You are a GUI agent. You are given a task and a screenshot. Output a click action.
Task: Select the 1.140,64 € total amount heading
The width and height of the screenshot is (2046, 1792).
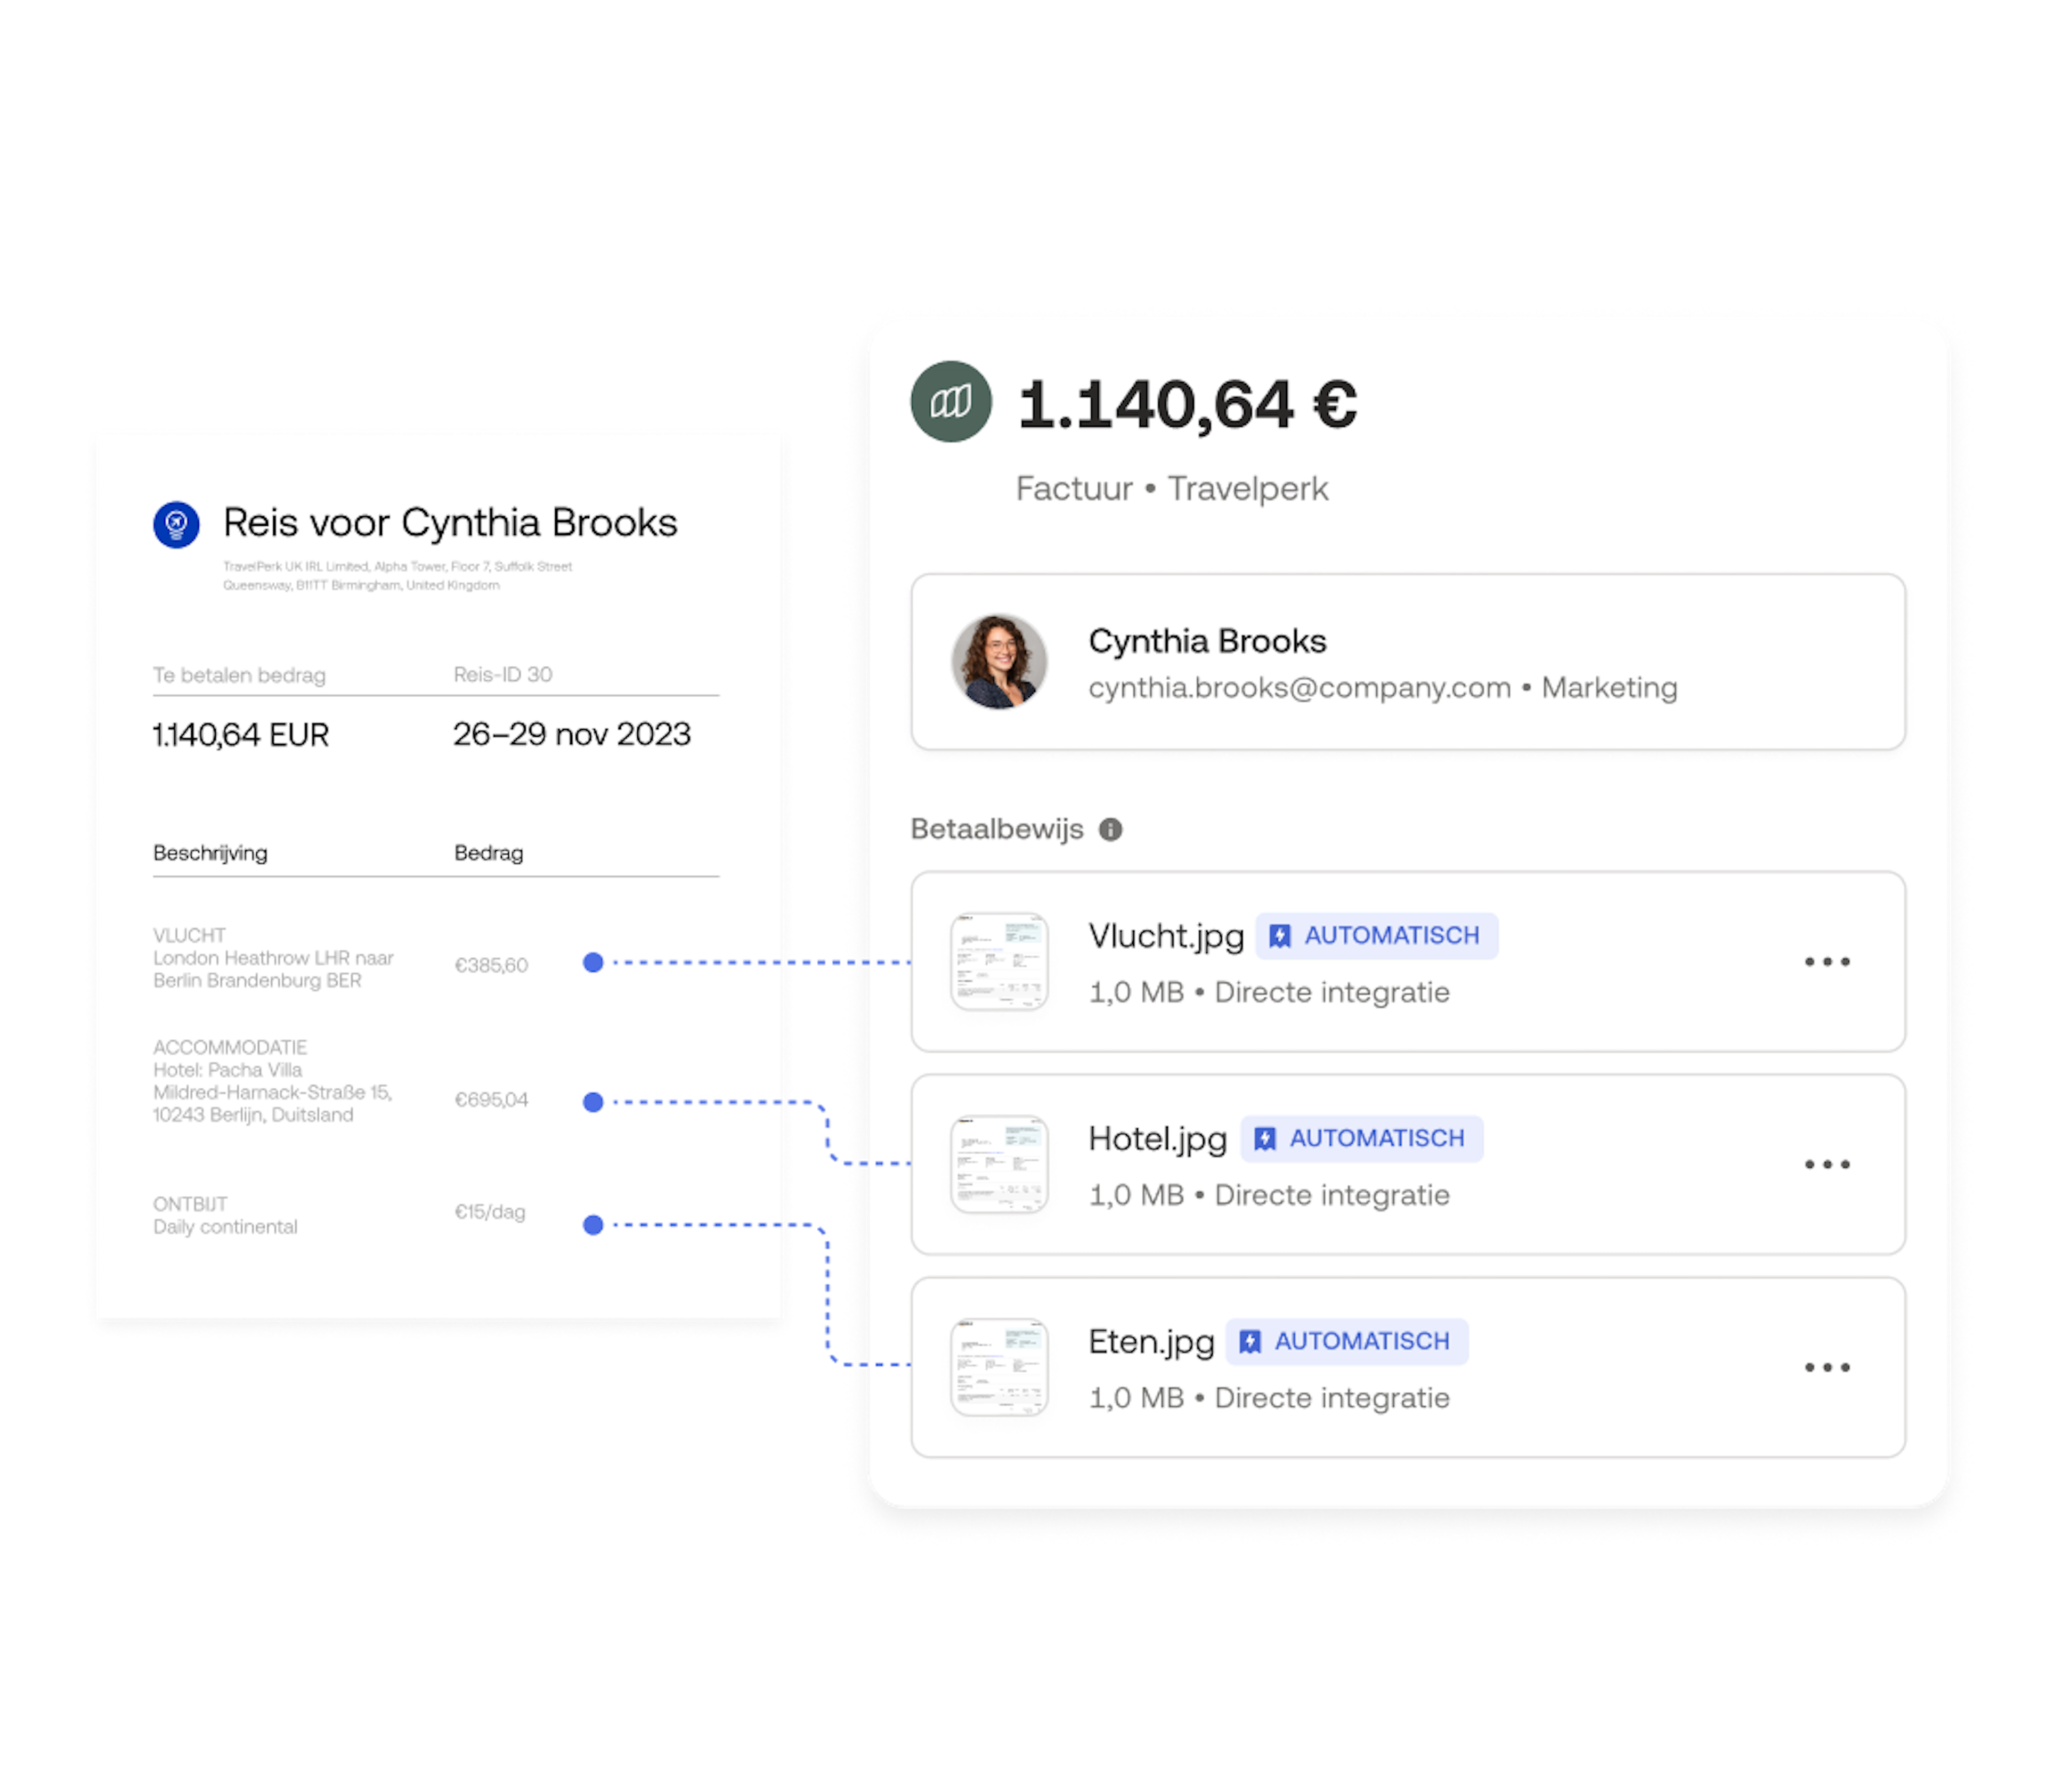1187,405
